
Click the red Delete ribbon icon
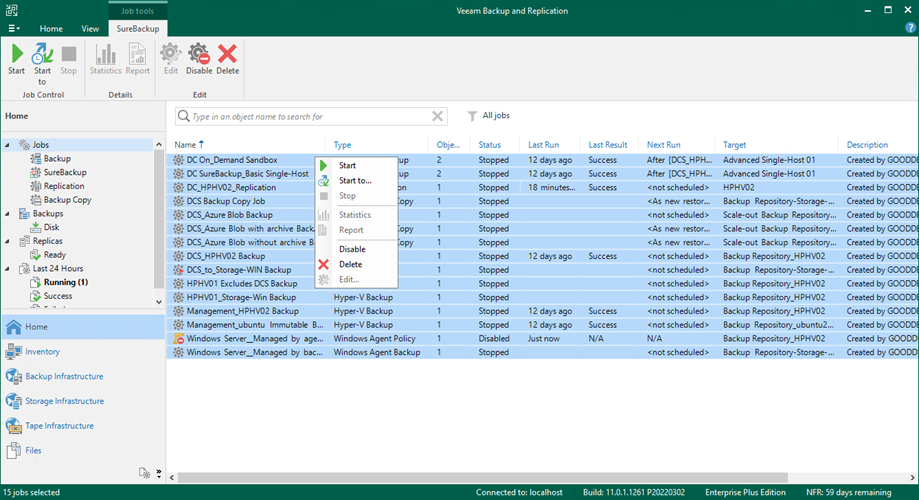tap(227, 54)
